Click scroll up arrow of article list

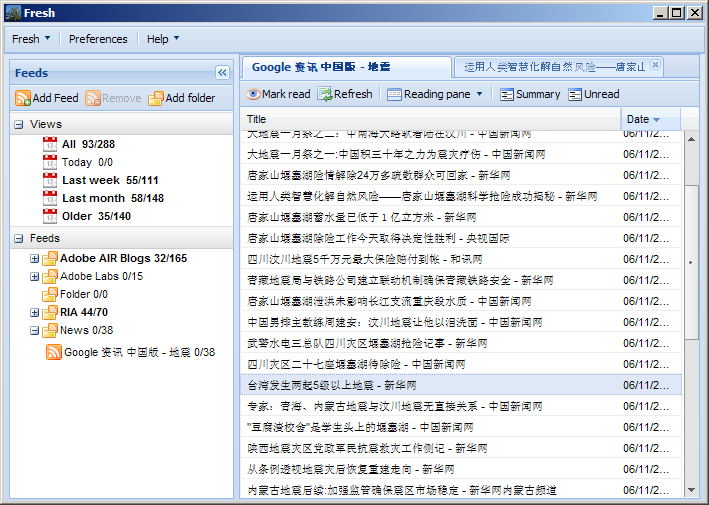[691, 139]
